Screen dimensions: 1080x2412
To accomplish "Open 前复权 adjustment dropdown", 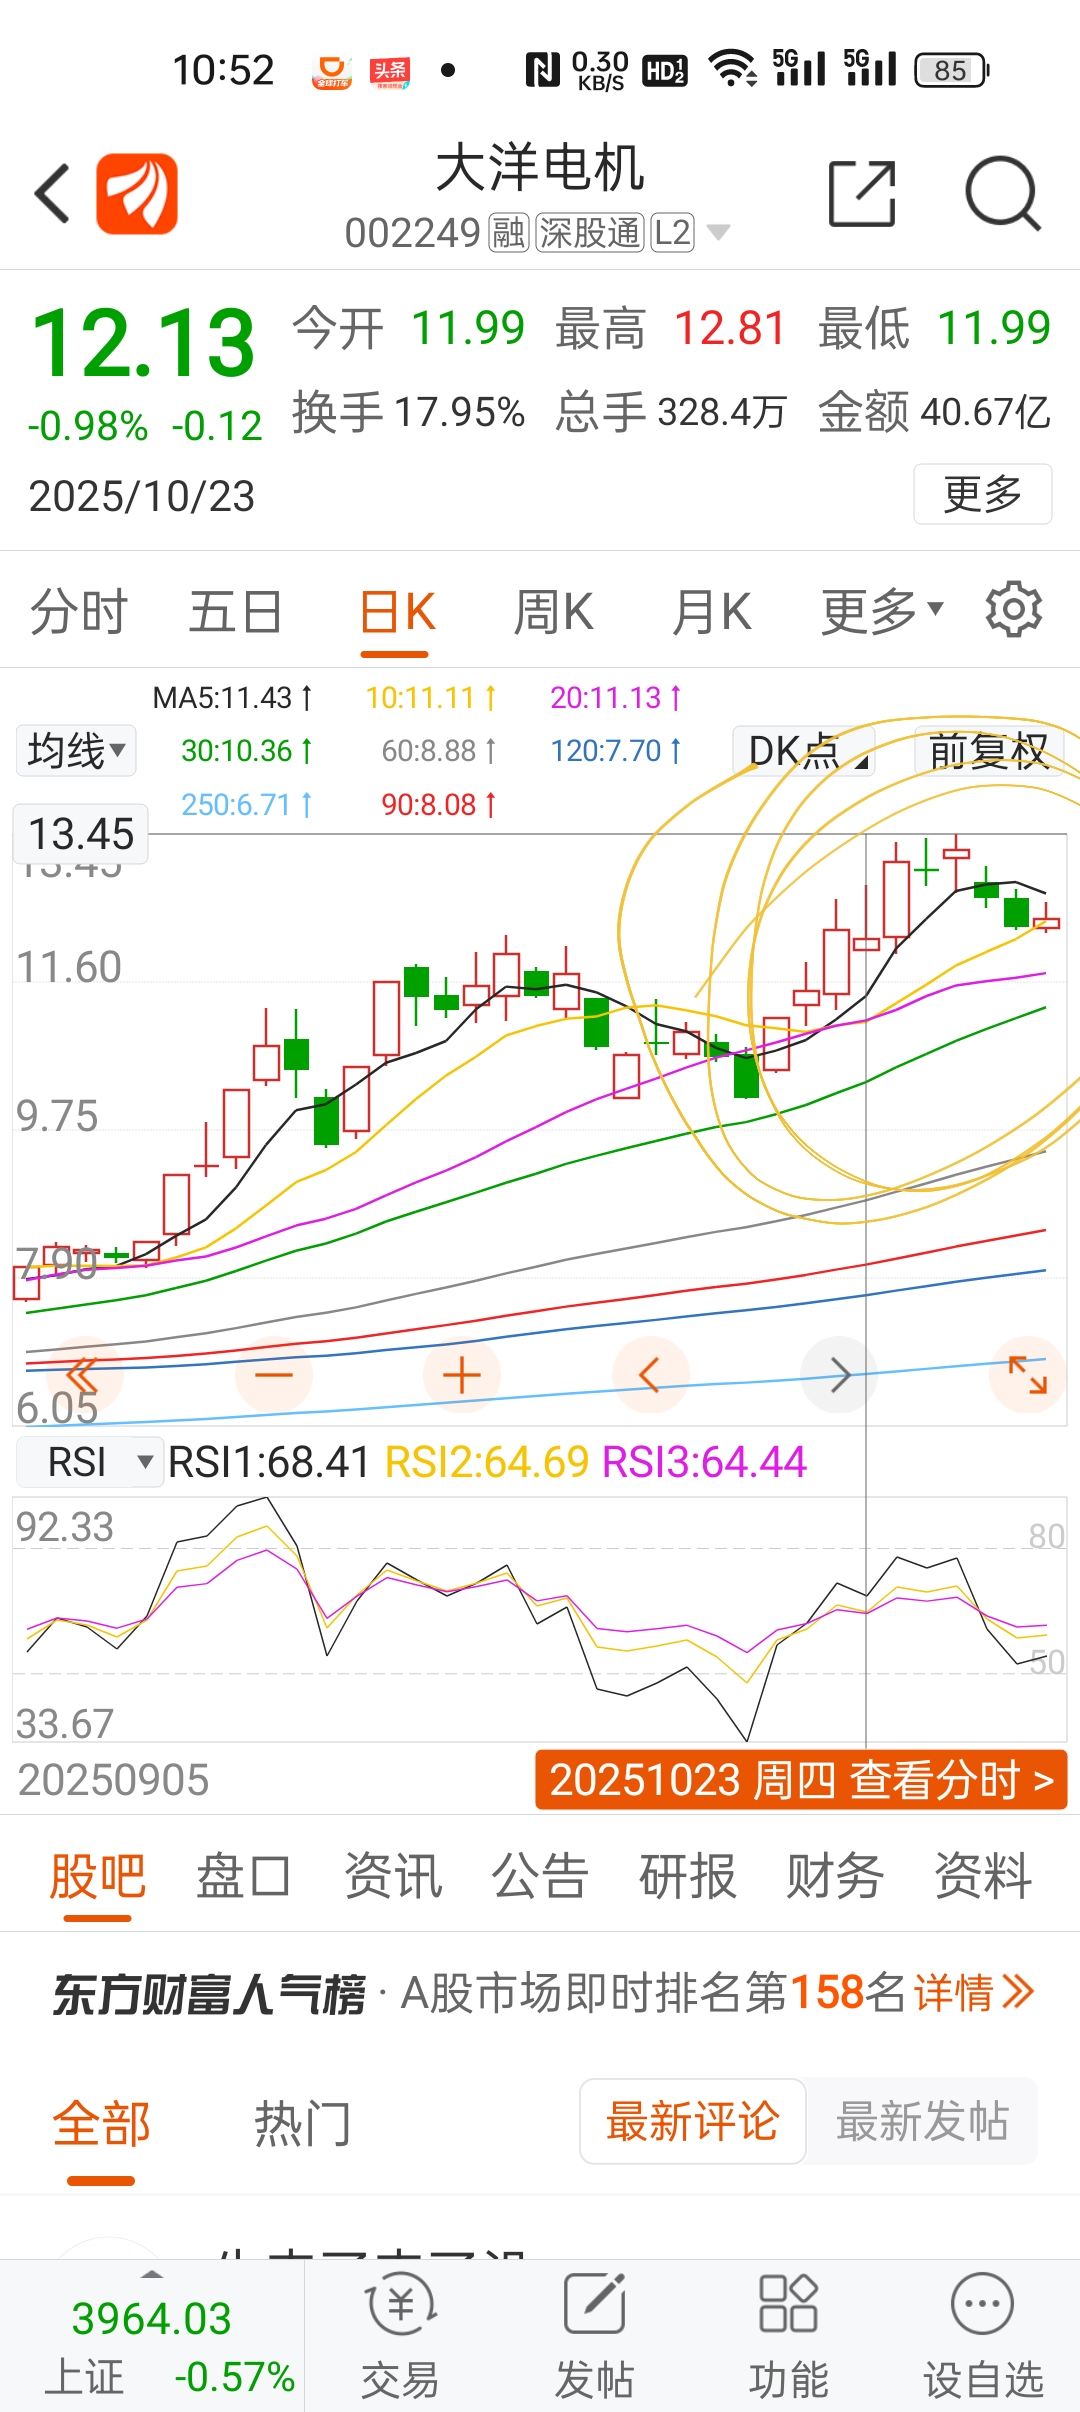I will pyautogui.click(x=989, y=751).
